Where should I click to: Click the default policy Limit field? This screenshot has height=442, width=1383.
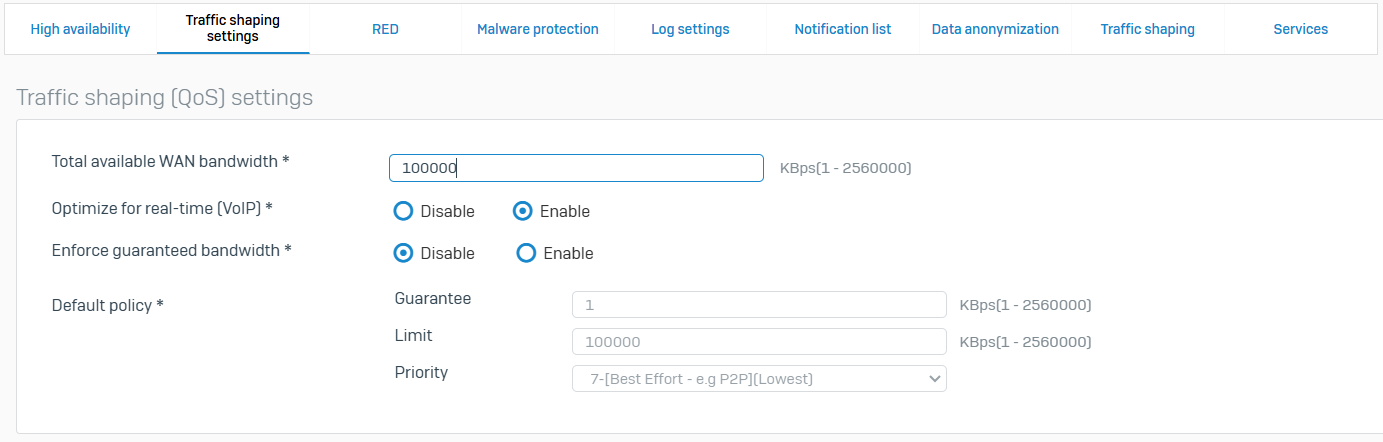coord(759,342)
